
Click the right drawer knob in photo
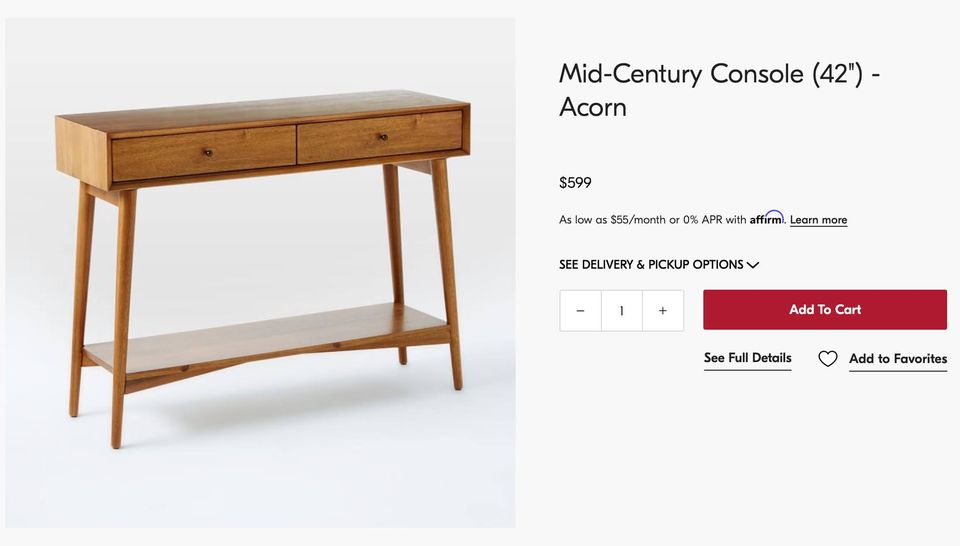coord(381,136)
